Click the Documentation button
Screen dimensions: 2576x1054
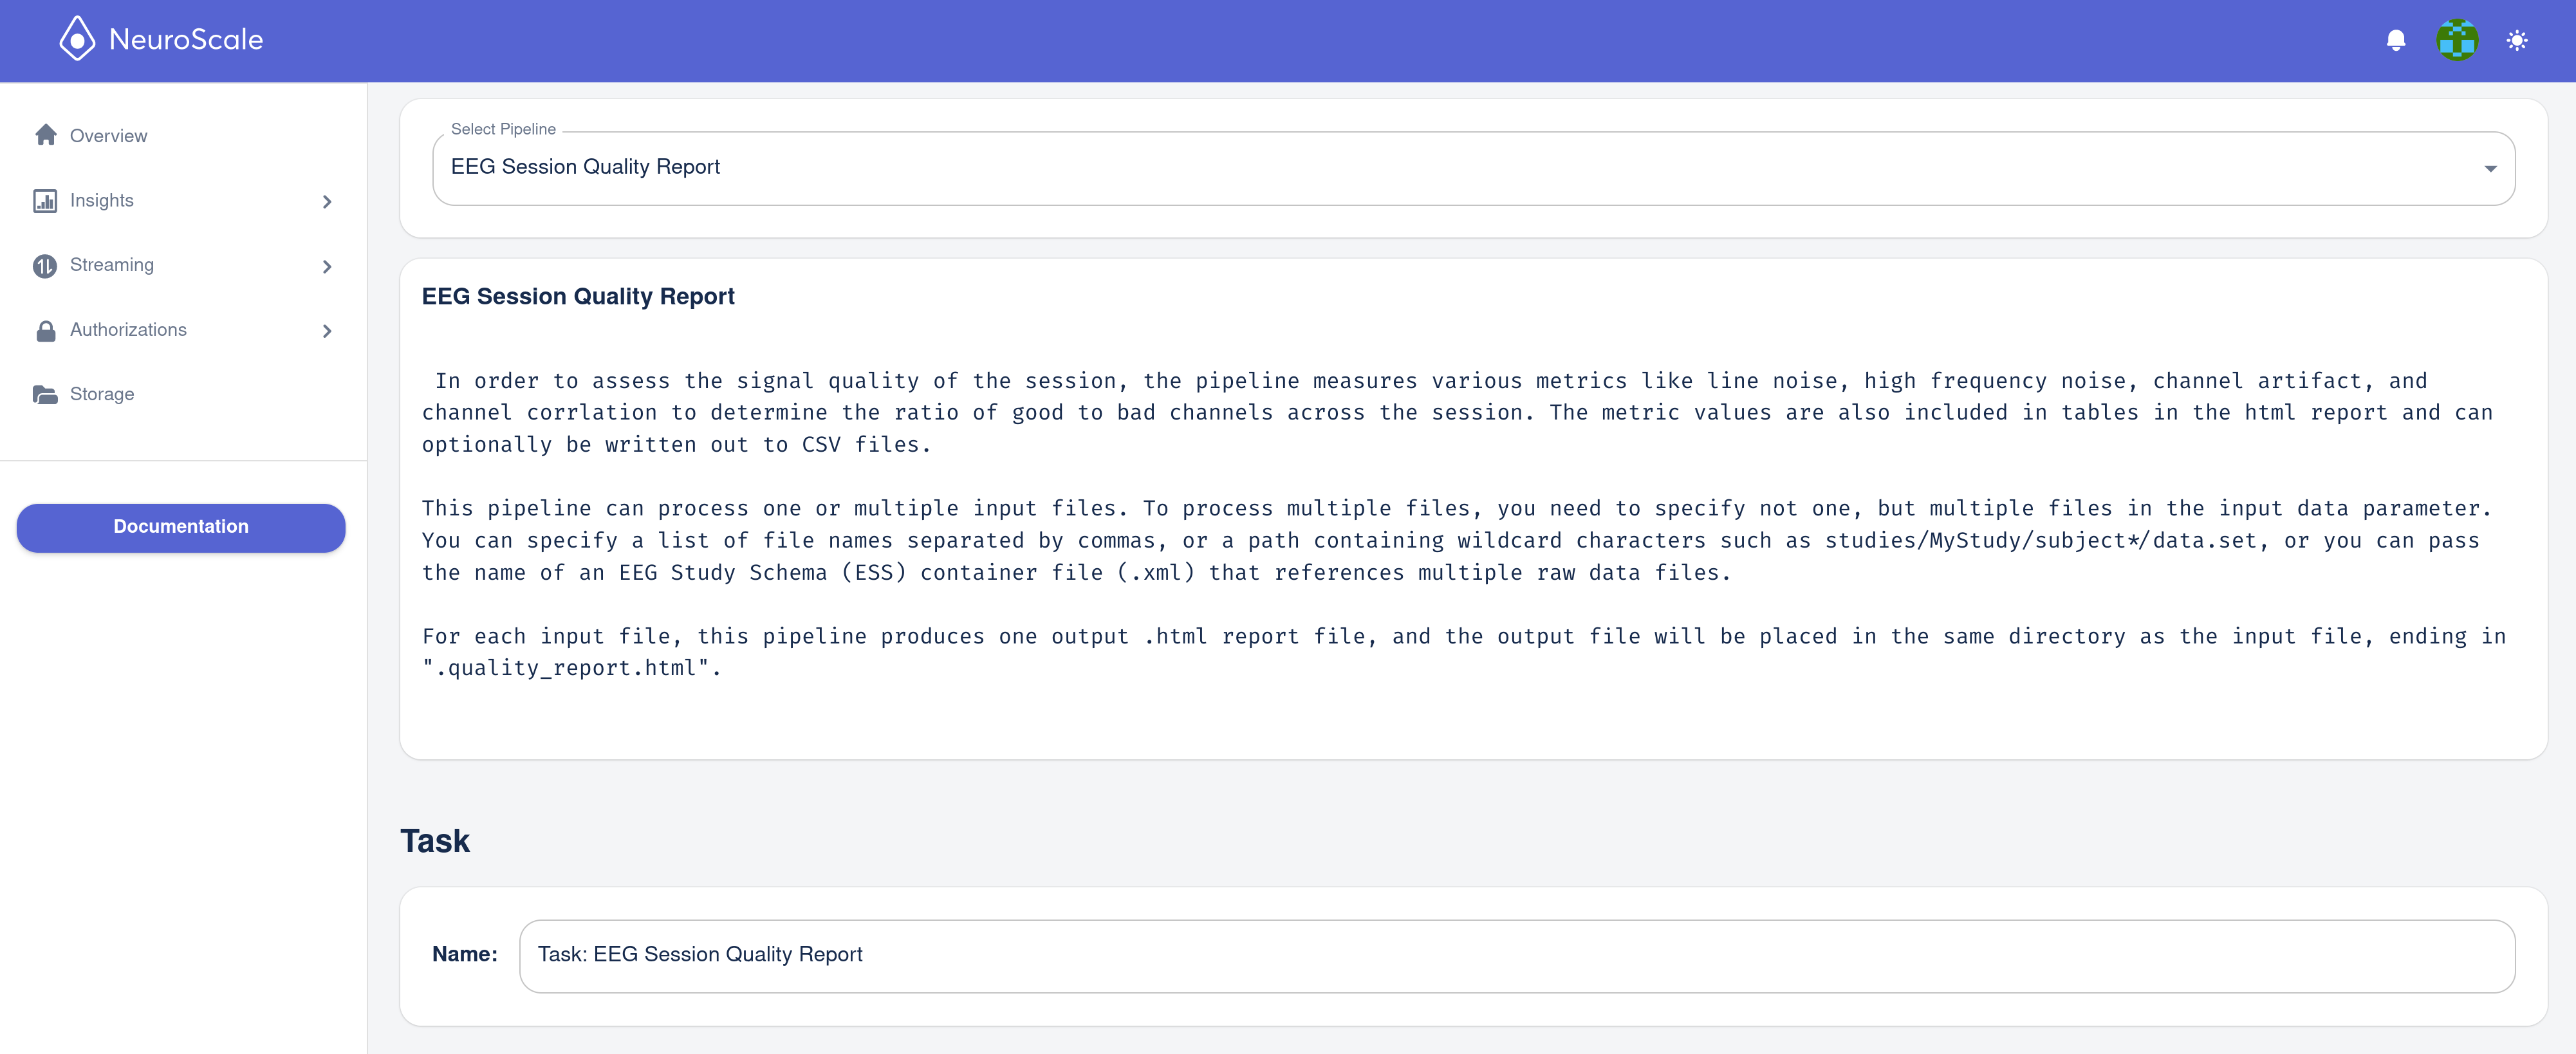click(x=181, y=527)
